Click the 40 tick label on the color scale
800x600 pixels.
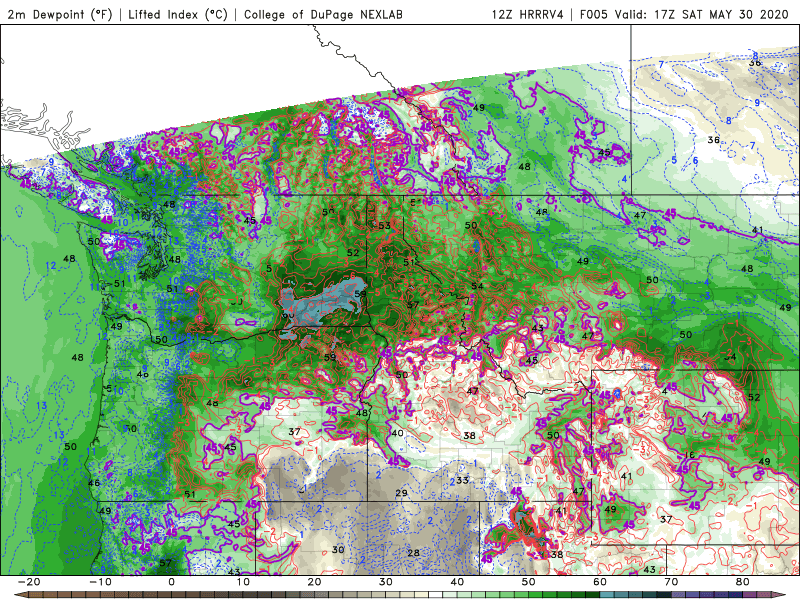click(x=457, y=582)
